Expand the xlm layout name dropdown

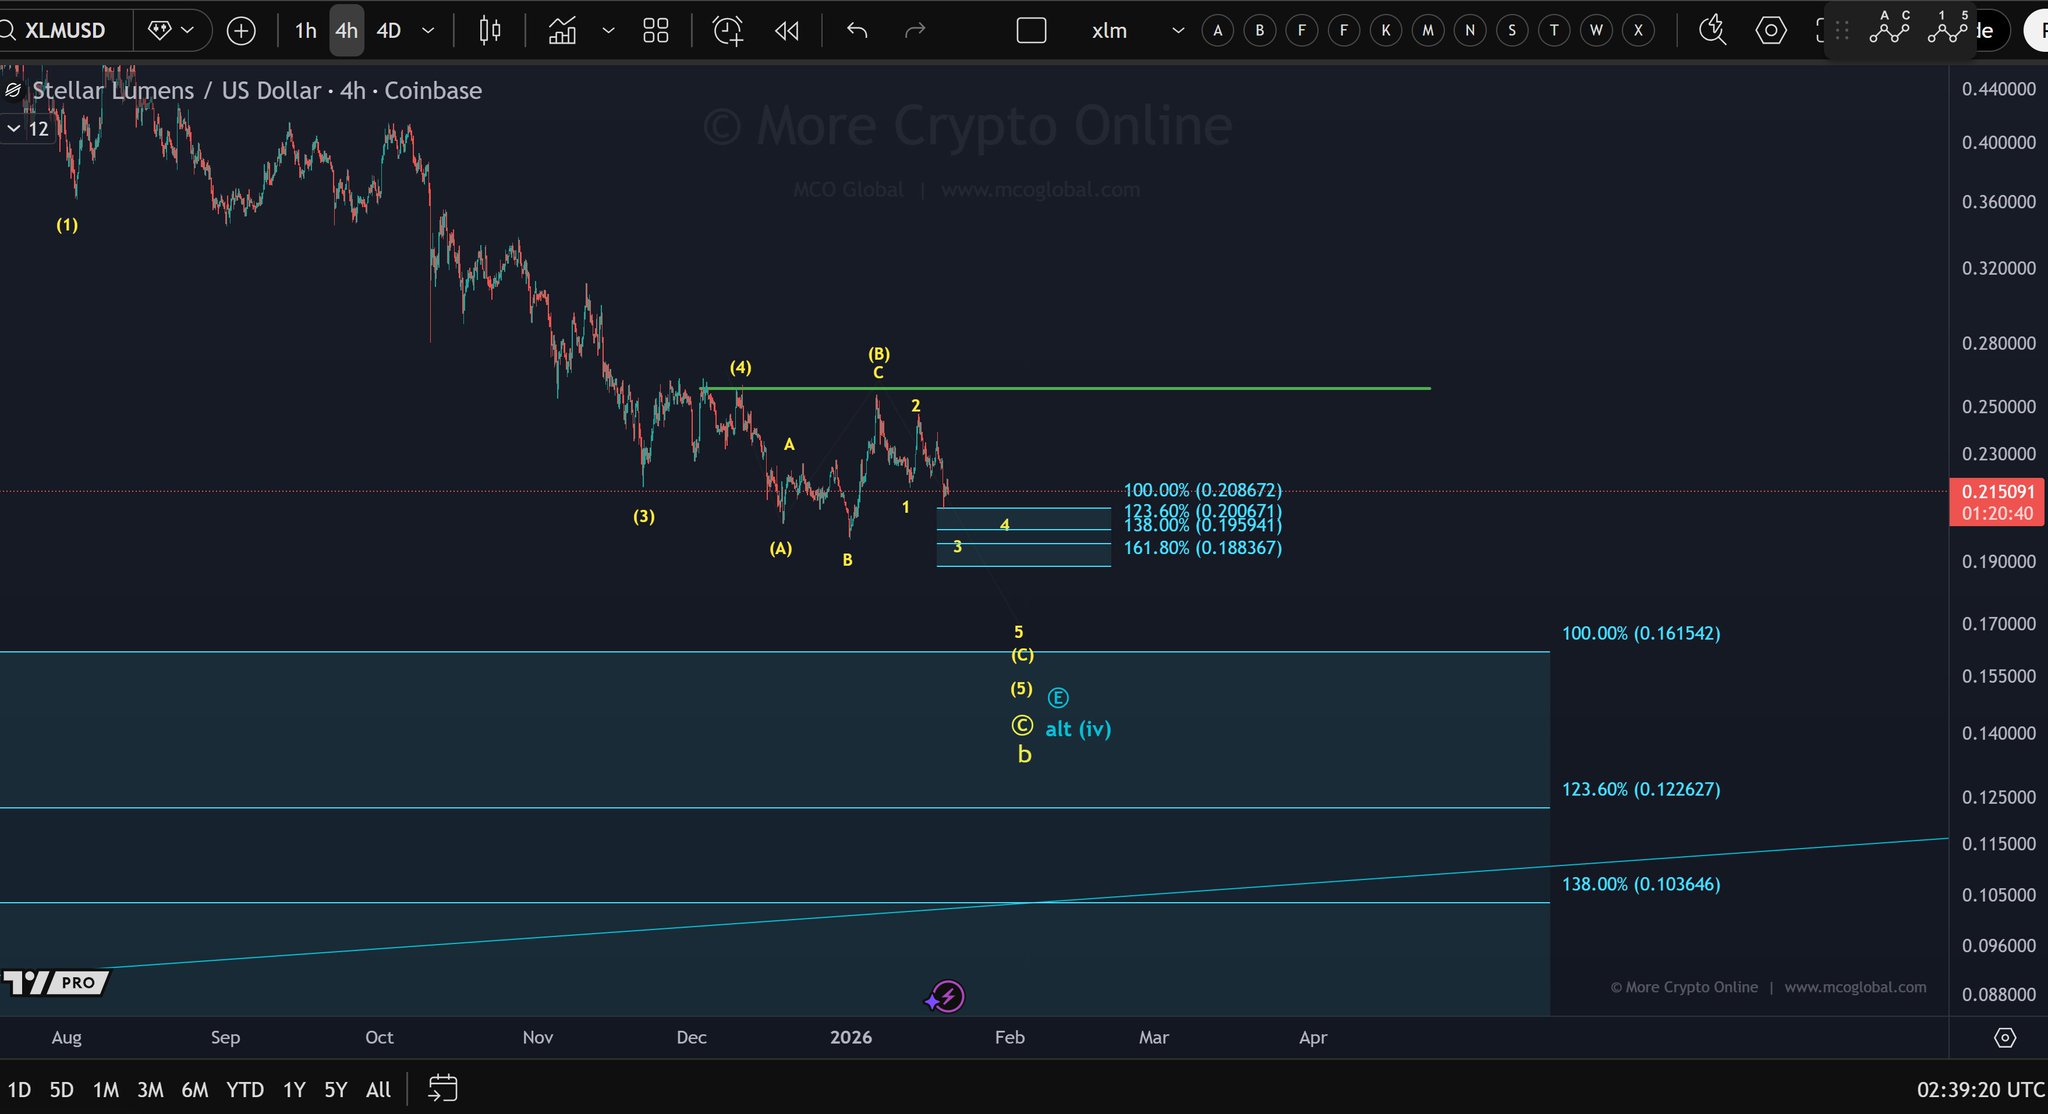(x=1178, y=31)
